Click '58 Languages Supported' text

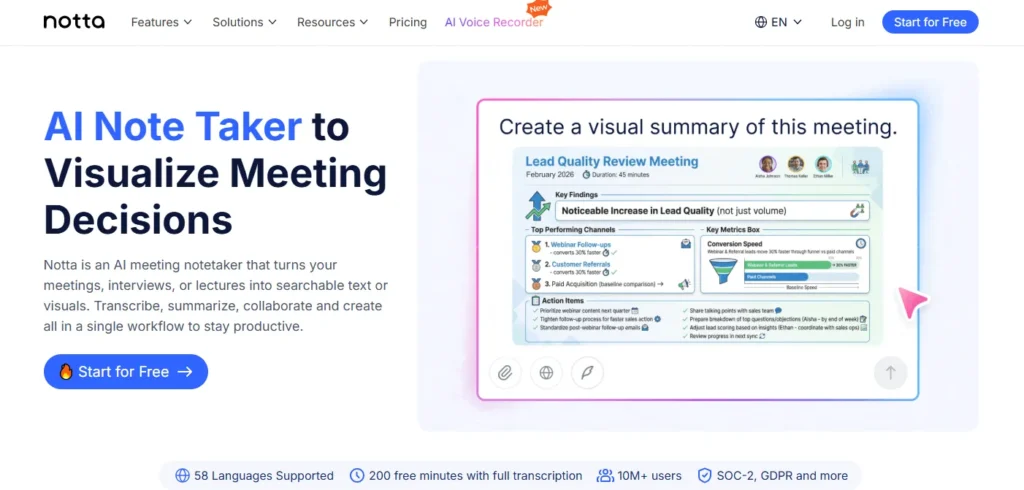coord(264,476)
